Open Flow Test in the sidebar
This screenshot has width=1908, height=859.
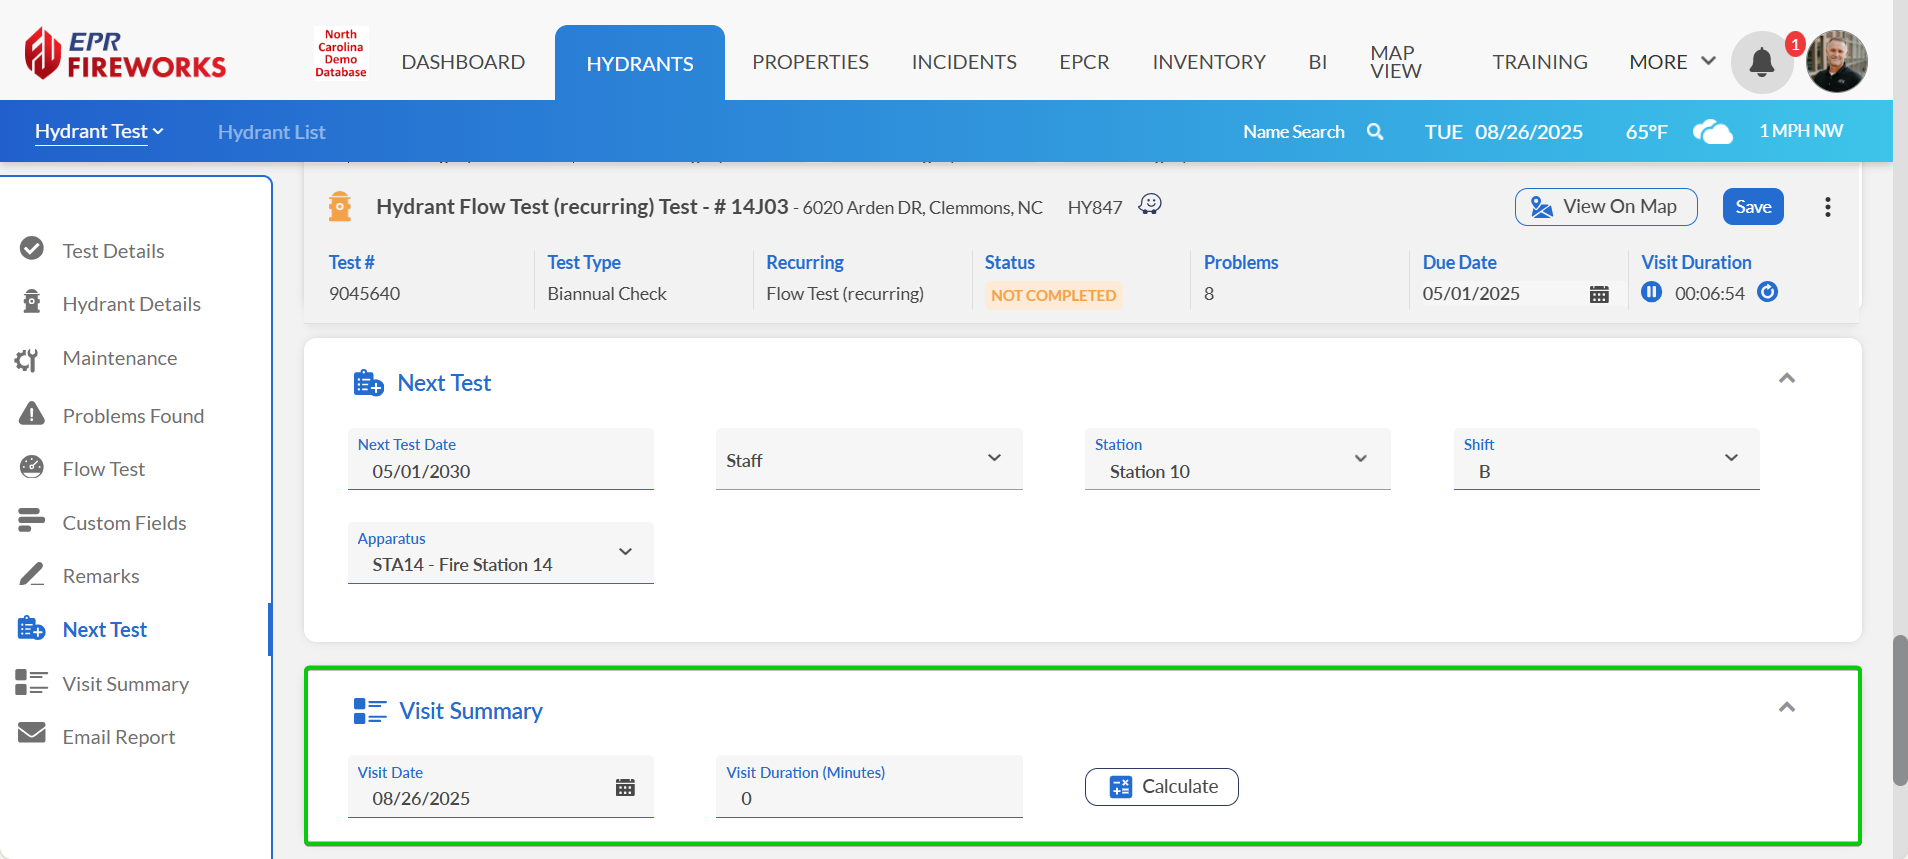click(104, 469)
